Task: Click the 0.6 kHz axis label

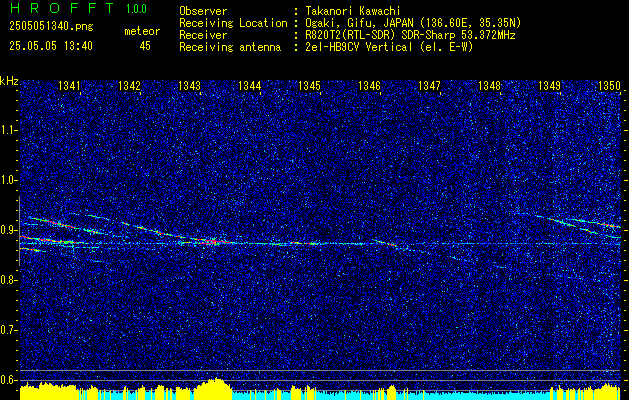Action: (x=9, y=380)
